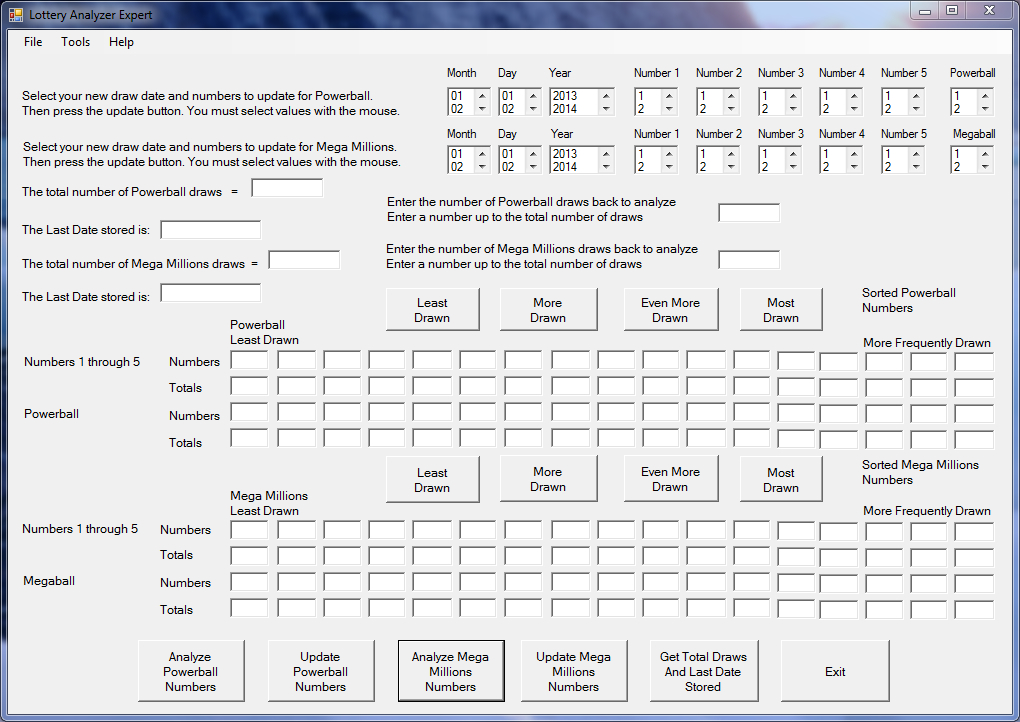Click up arrow of Powerball row Number 5 spinner
The image size is (1020, 722).
click(916, 96)
